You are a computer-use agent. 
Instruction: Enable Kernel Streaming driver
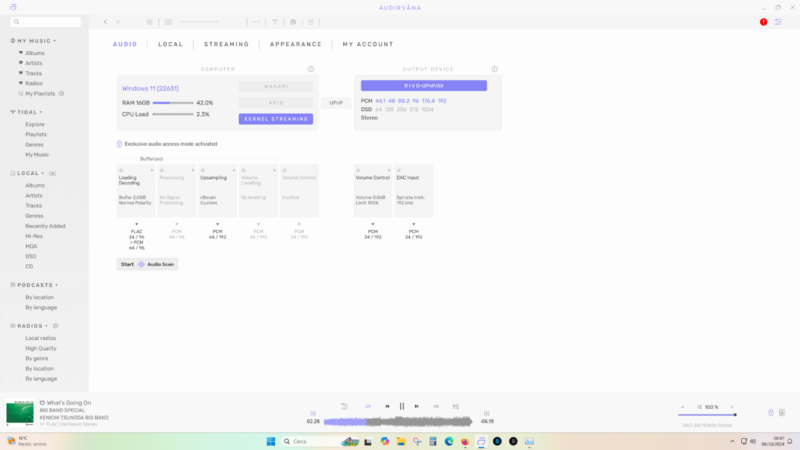coord(275,119)
